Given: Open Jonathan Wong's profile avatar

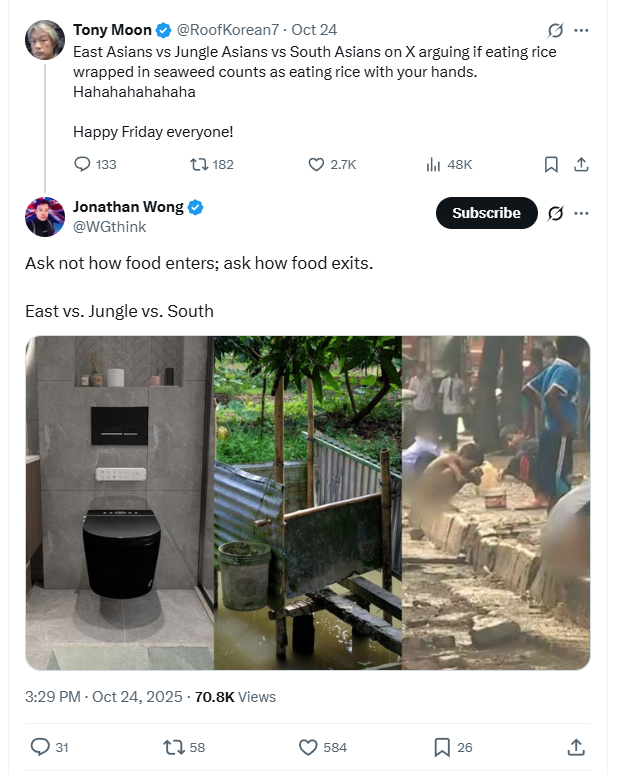Looking at the screenshot, I should point(45,217).
